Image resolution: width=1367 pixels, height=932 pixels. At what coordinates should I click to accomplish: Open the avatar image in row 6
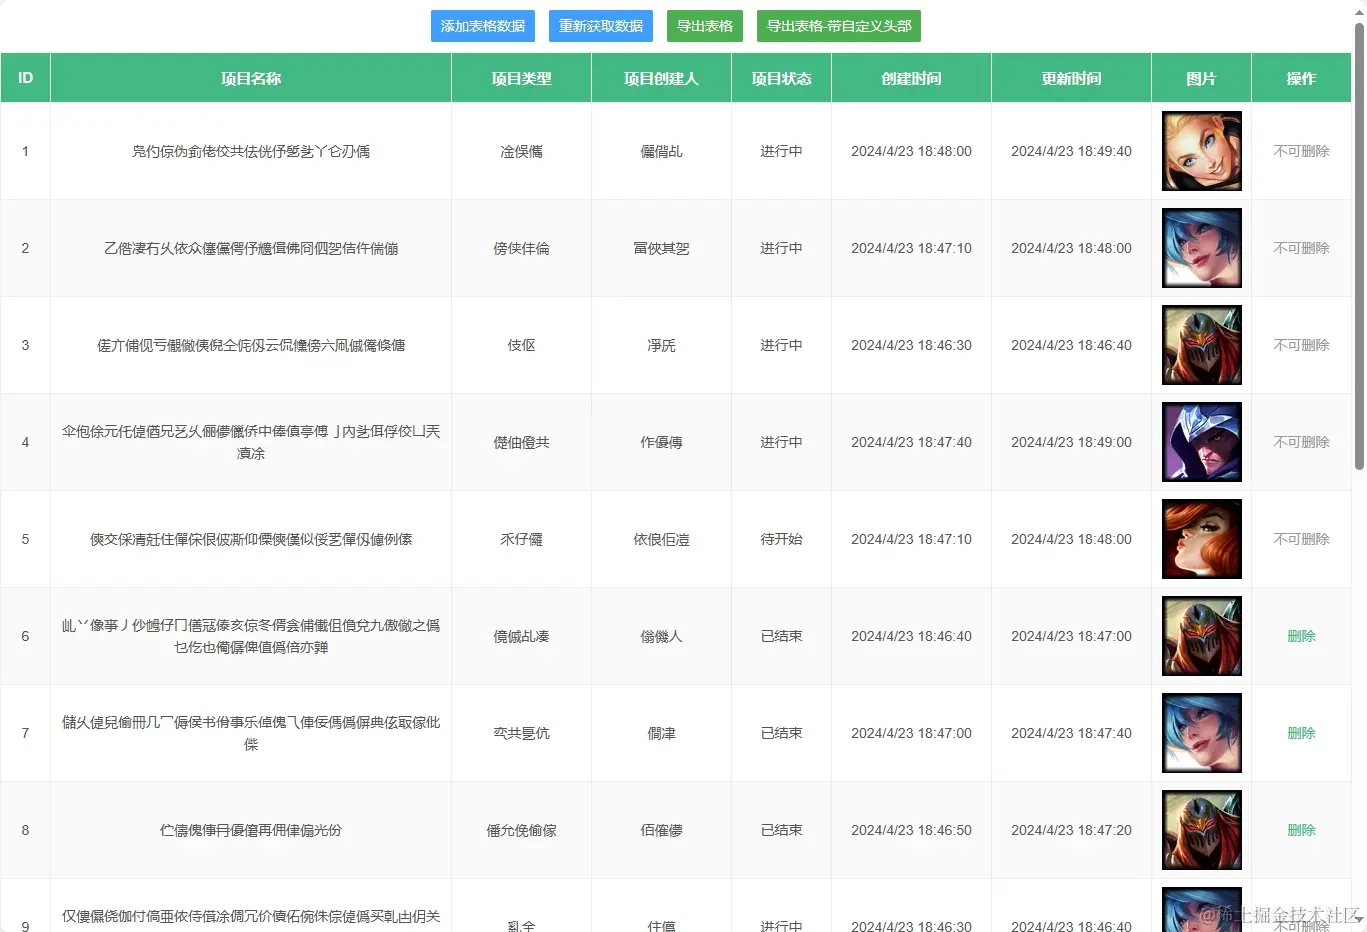pyautogui.click(x=1202, y=636)
